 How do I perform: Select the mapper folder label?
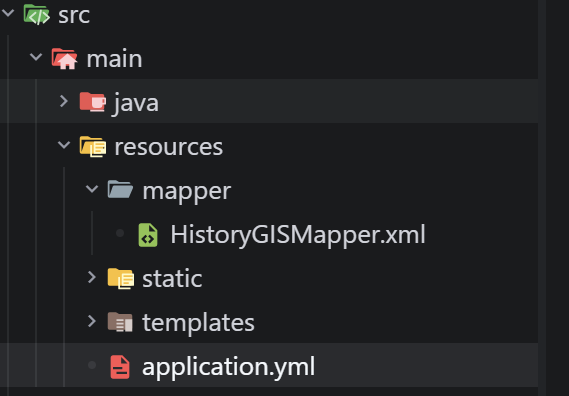(x=187, y=192)
